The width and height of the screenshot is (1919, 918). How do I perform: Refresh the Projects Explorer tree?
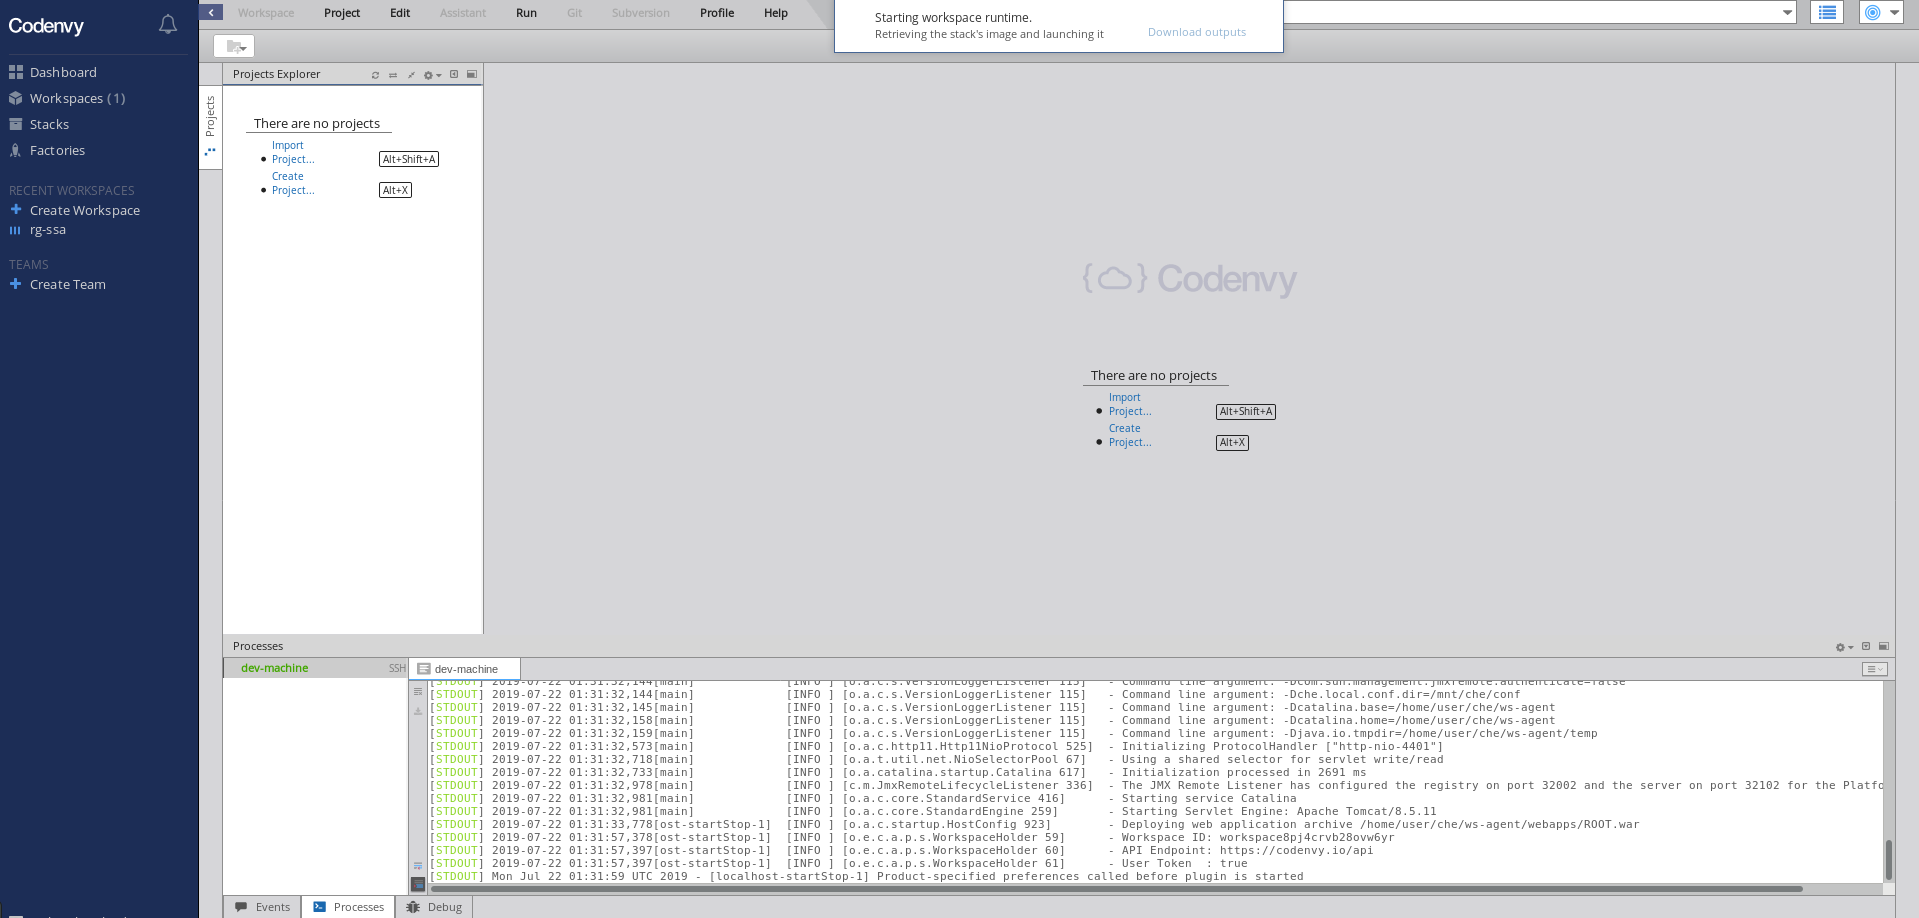click(375, 75)
